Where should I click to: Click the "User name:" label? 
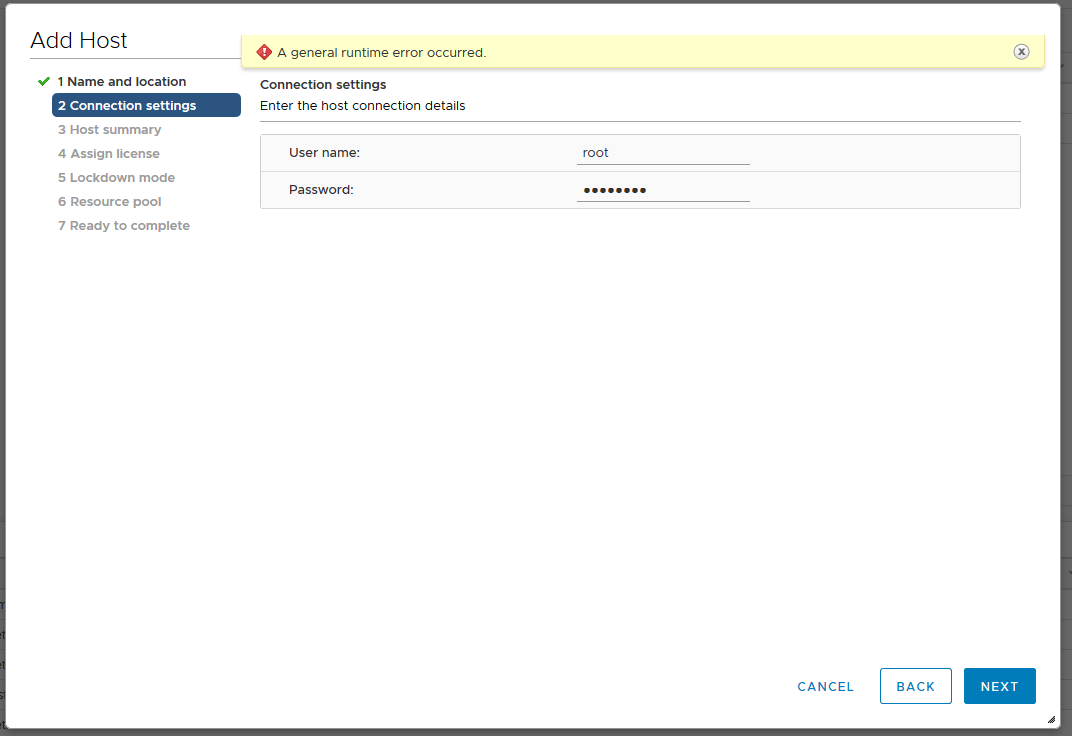point(324,153)
